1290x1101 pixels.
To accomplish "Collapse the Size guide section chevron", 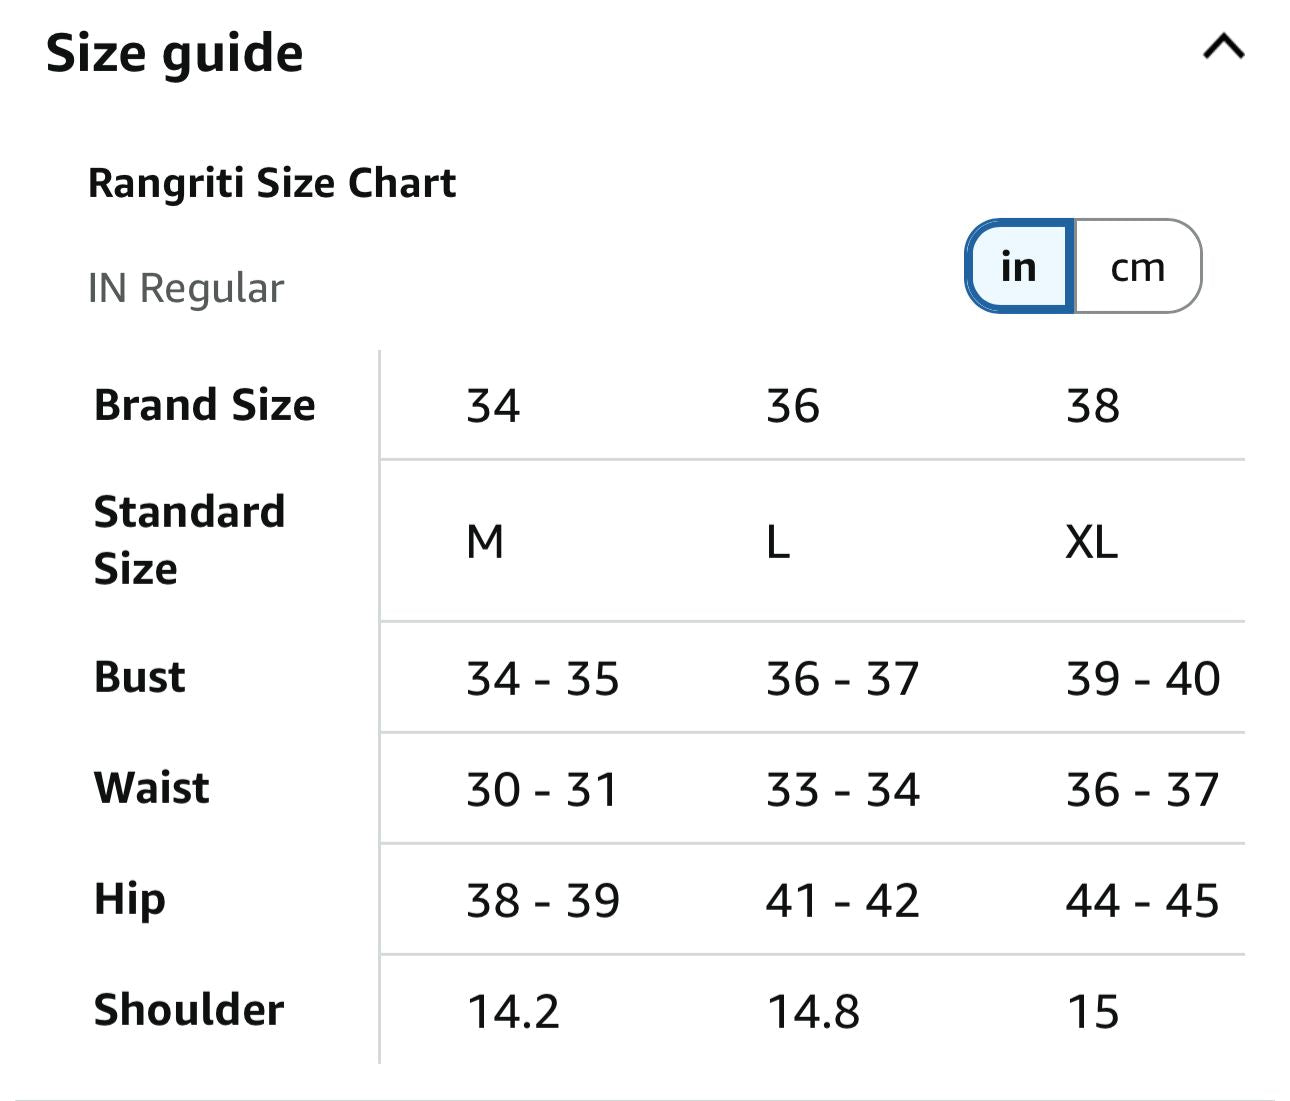I will (1223, 47).
